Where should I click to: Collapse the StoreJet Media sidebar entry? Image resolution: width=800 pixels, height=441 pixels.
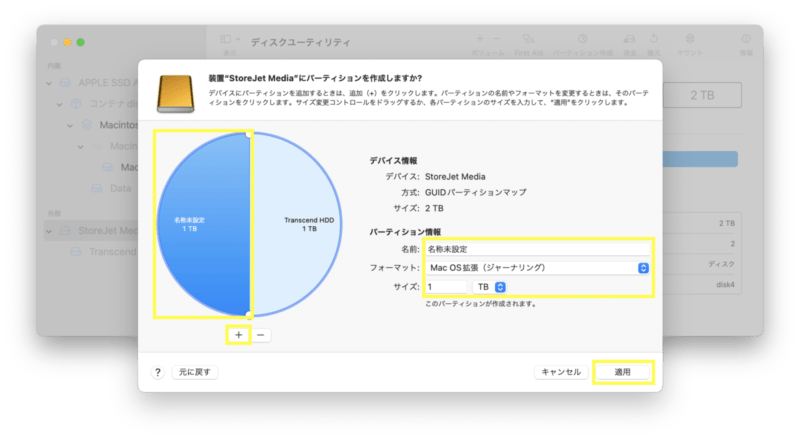click(x=49, y=231)
